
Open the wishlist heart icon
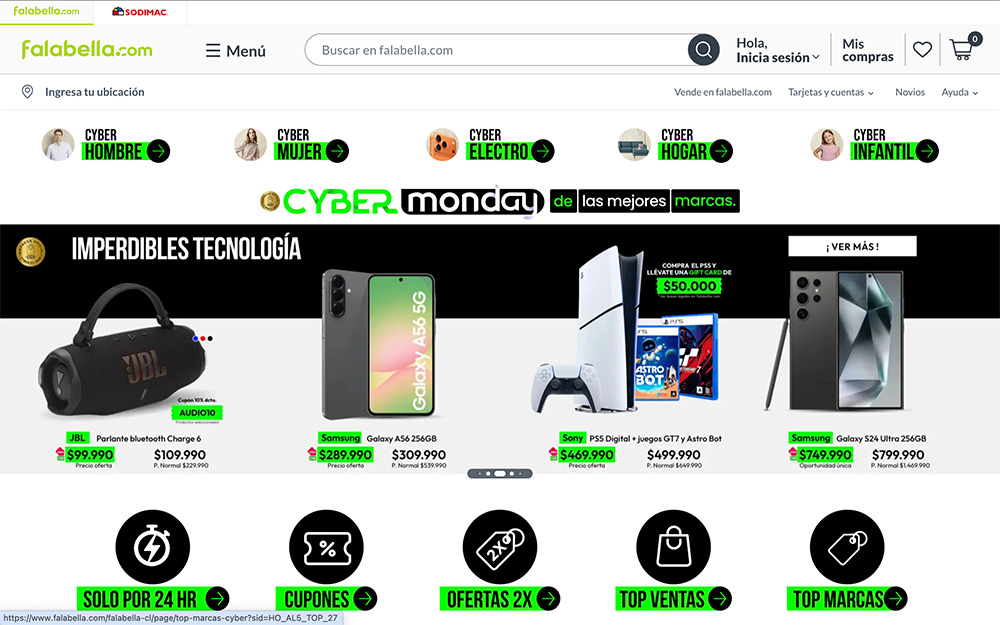[x=922, y=49]
